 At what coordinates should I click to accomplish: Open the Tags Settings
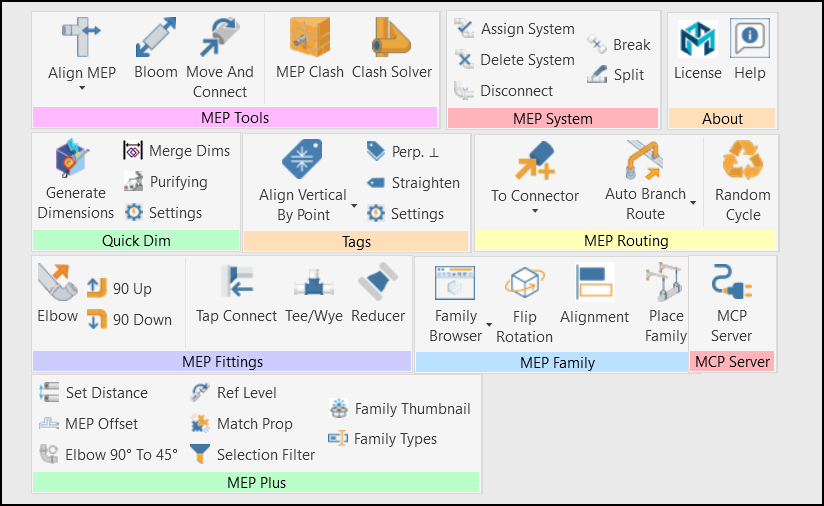click(x=405, y=214)
